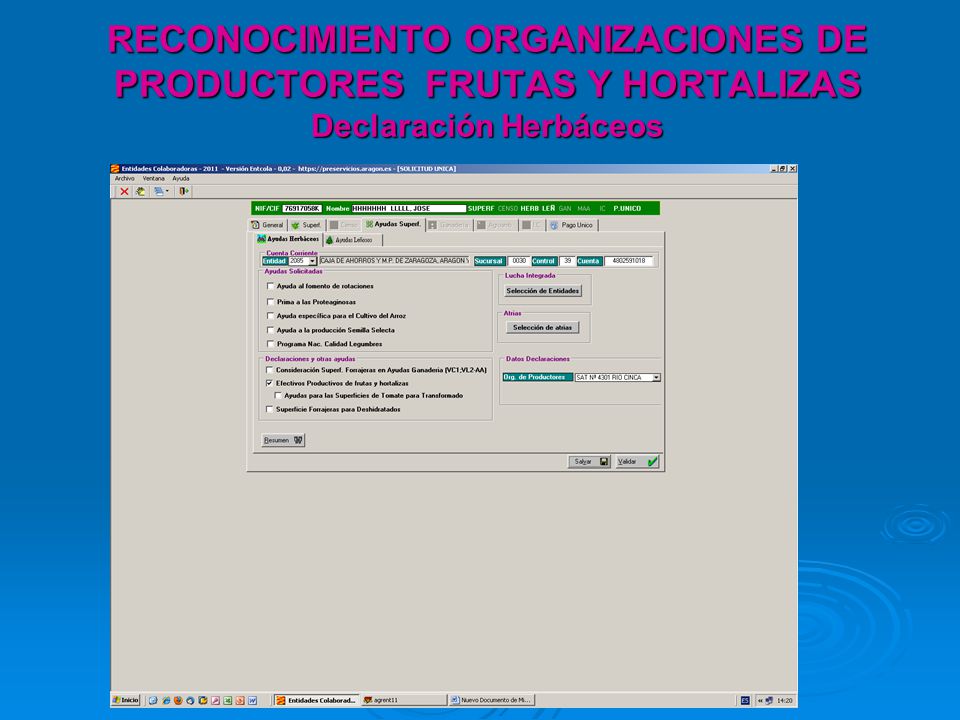The image size is (960, 720).
Task: Launch Firefox from quick launch bar
Action: [178, 700]
